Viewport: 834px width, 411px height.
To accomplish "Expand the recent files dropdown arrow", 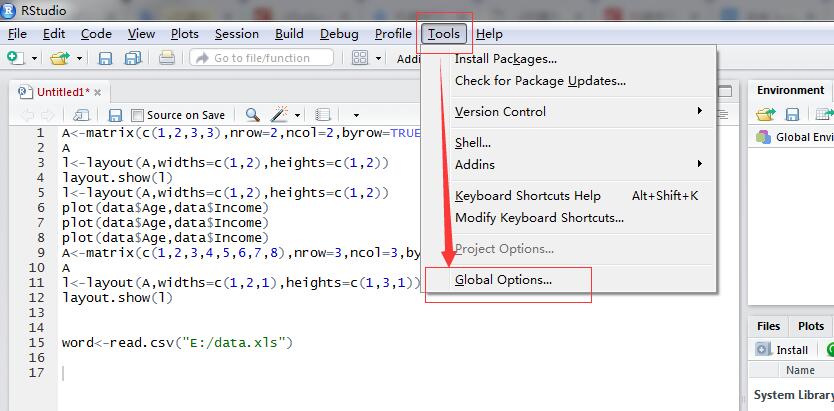I will click(x=79, y=58).
